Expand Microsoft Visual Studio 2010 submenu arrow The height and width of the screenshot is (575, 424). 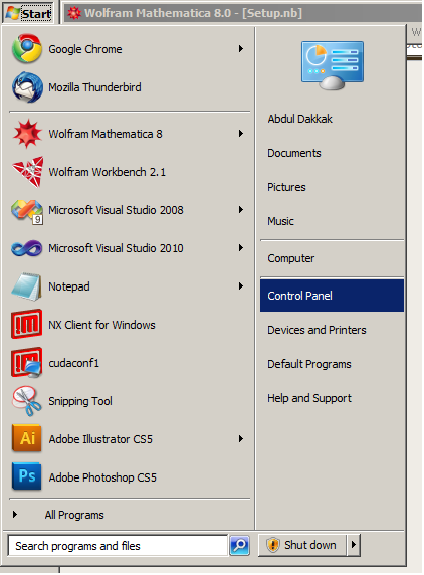241,248
